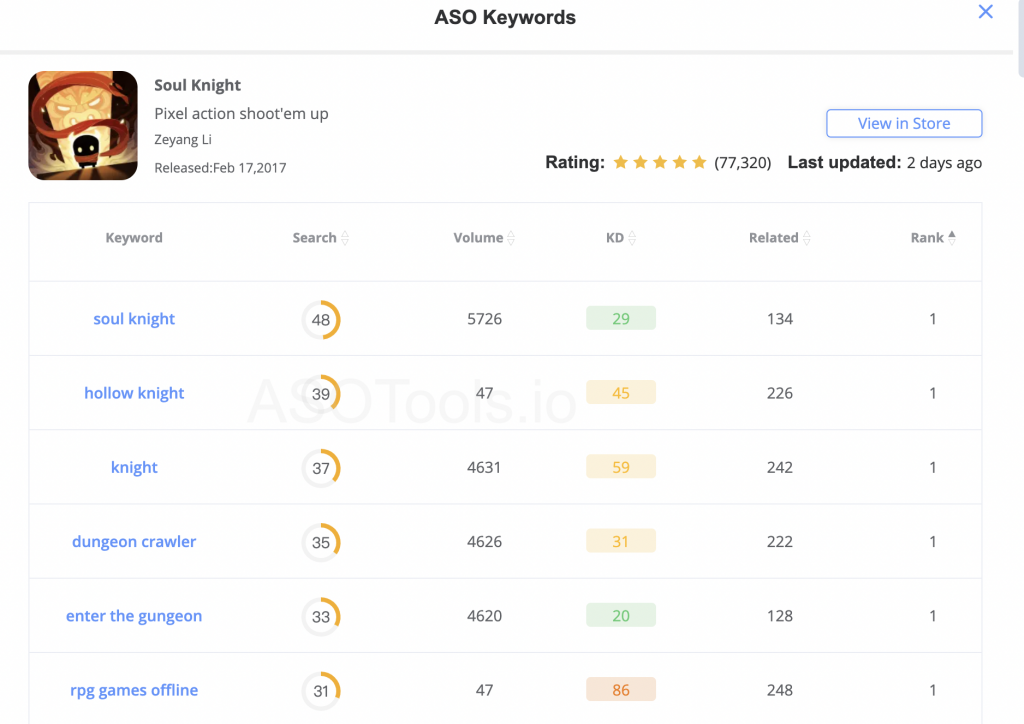This screenshot has height=724, width=1024.
Task: Click the yellow KD 59 badge
Action: [621, 467]
